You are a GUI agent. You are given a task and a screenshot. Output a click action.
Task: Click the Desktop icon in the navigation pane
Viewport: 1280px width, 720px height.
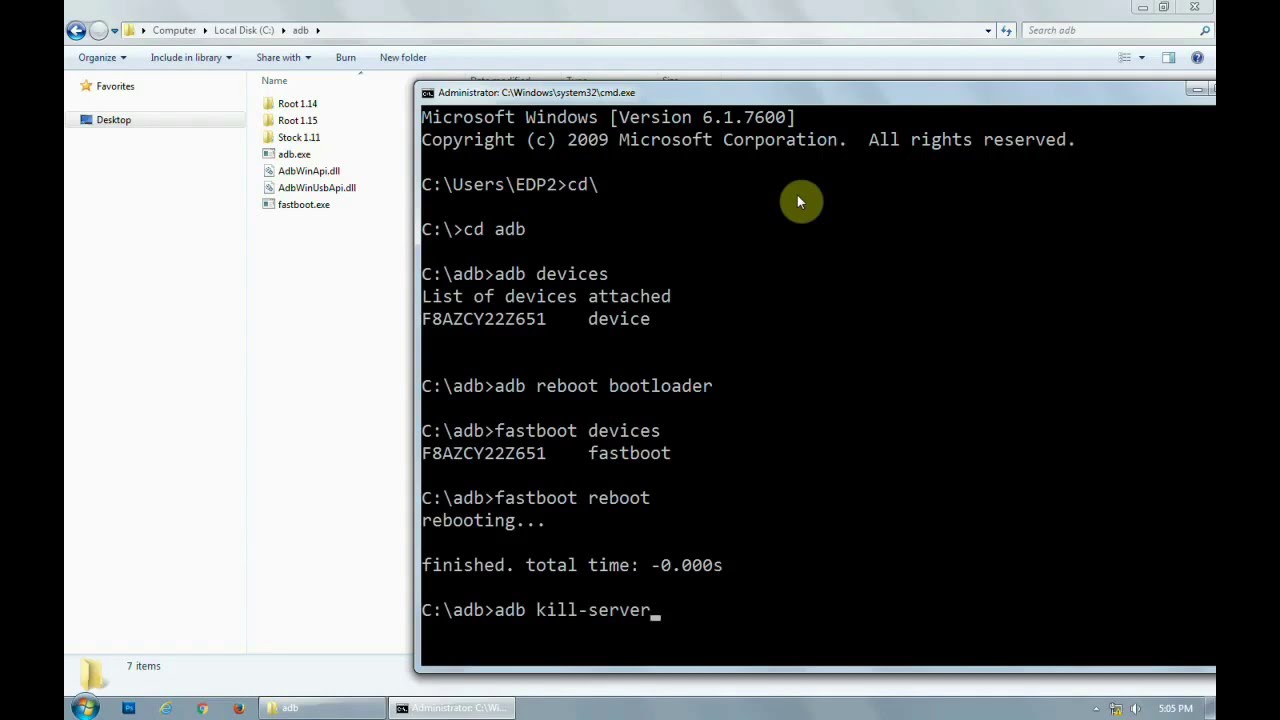[x=86, y=120]
